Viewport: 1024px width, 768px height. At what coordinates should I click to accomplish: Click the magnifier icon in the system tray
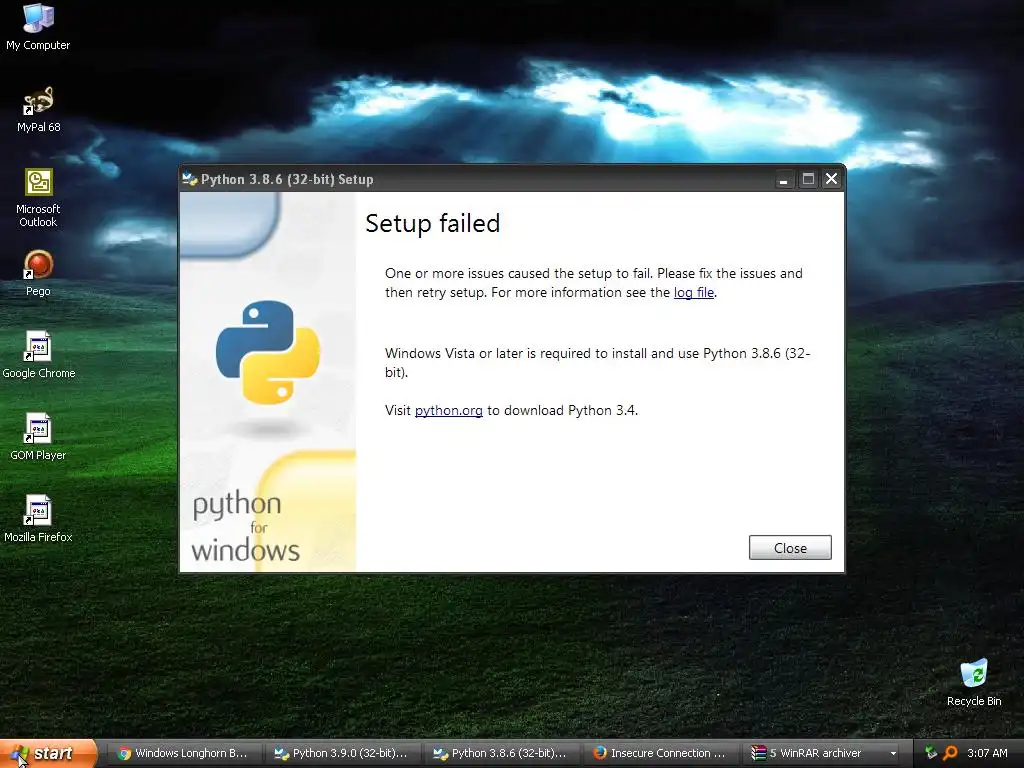950,753
